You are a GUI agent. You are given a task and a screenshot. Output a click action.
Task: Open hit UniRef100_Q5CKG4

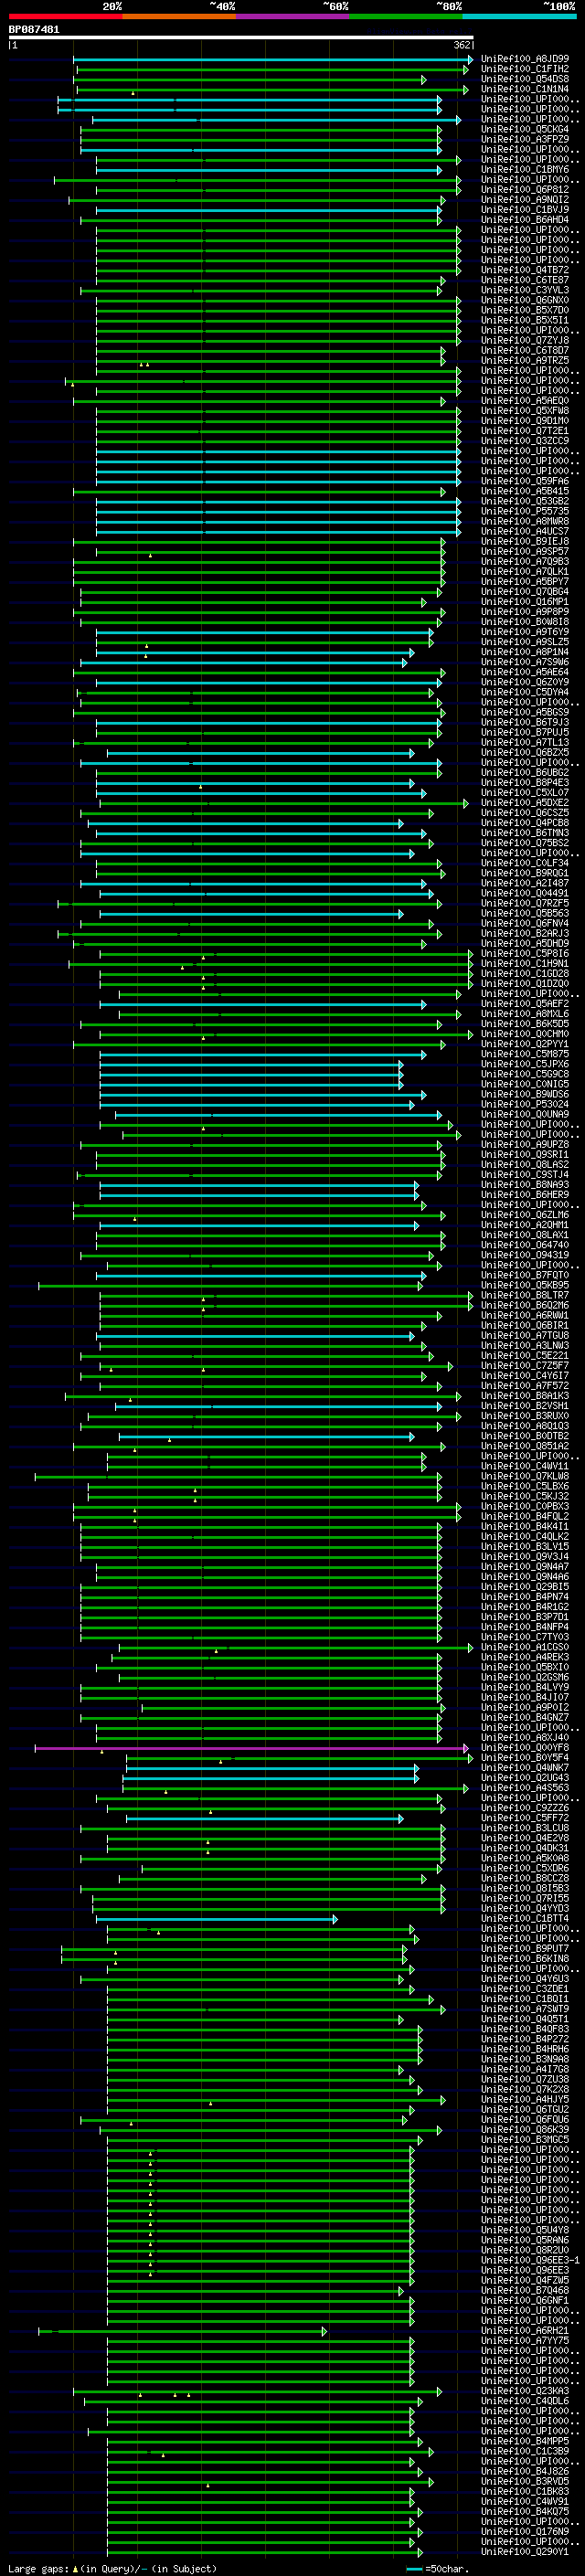[525, 129]
